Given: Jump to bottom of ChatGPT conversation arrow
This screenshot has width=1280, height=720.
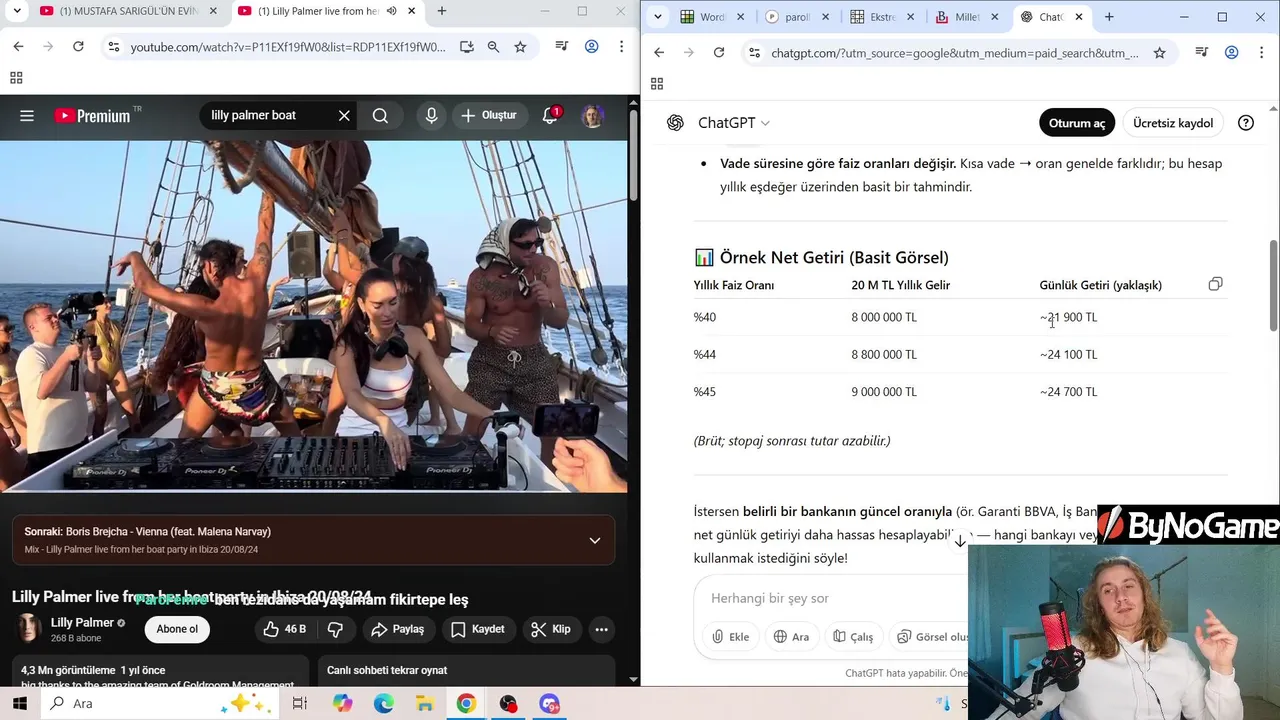Looking at the screenshot, I should (959, 541).
